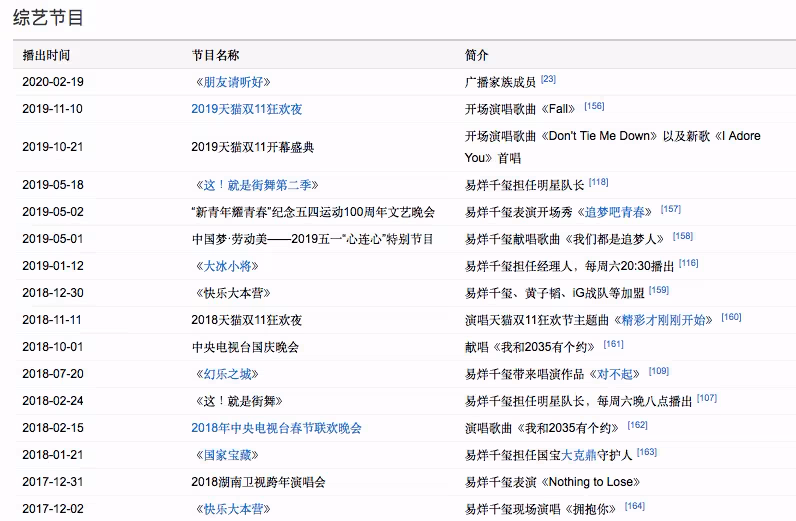Follow the 大克鼎 link
Viewport: 796px width, 521px height.
[578, 455]
